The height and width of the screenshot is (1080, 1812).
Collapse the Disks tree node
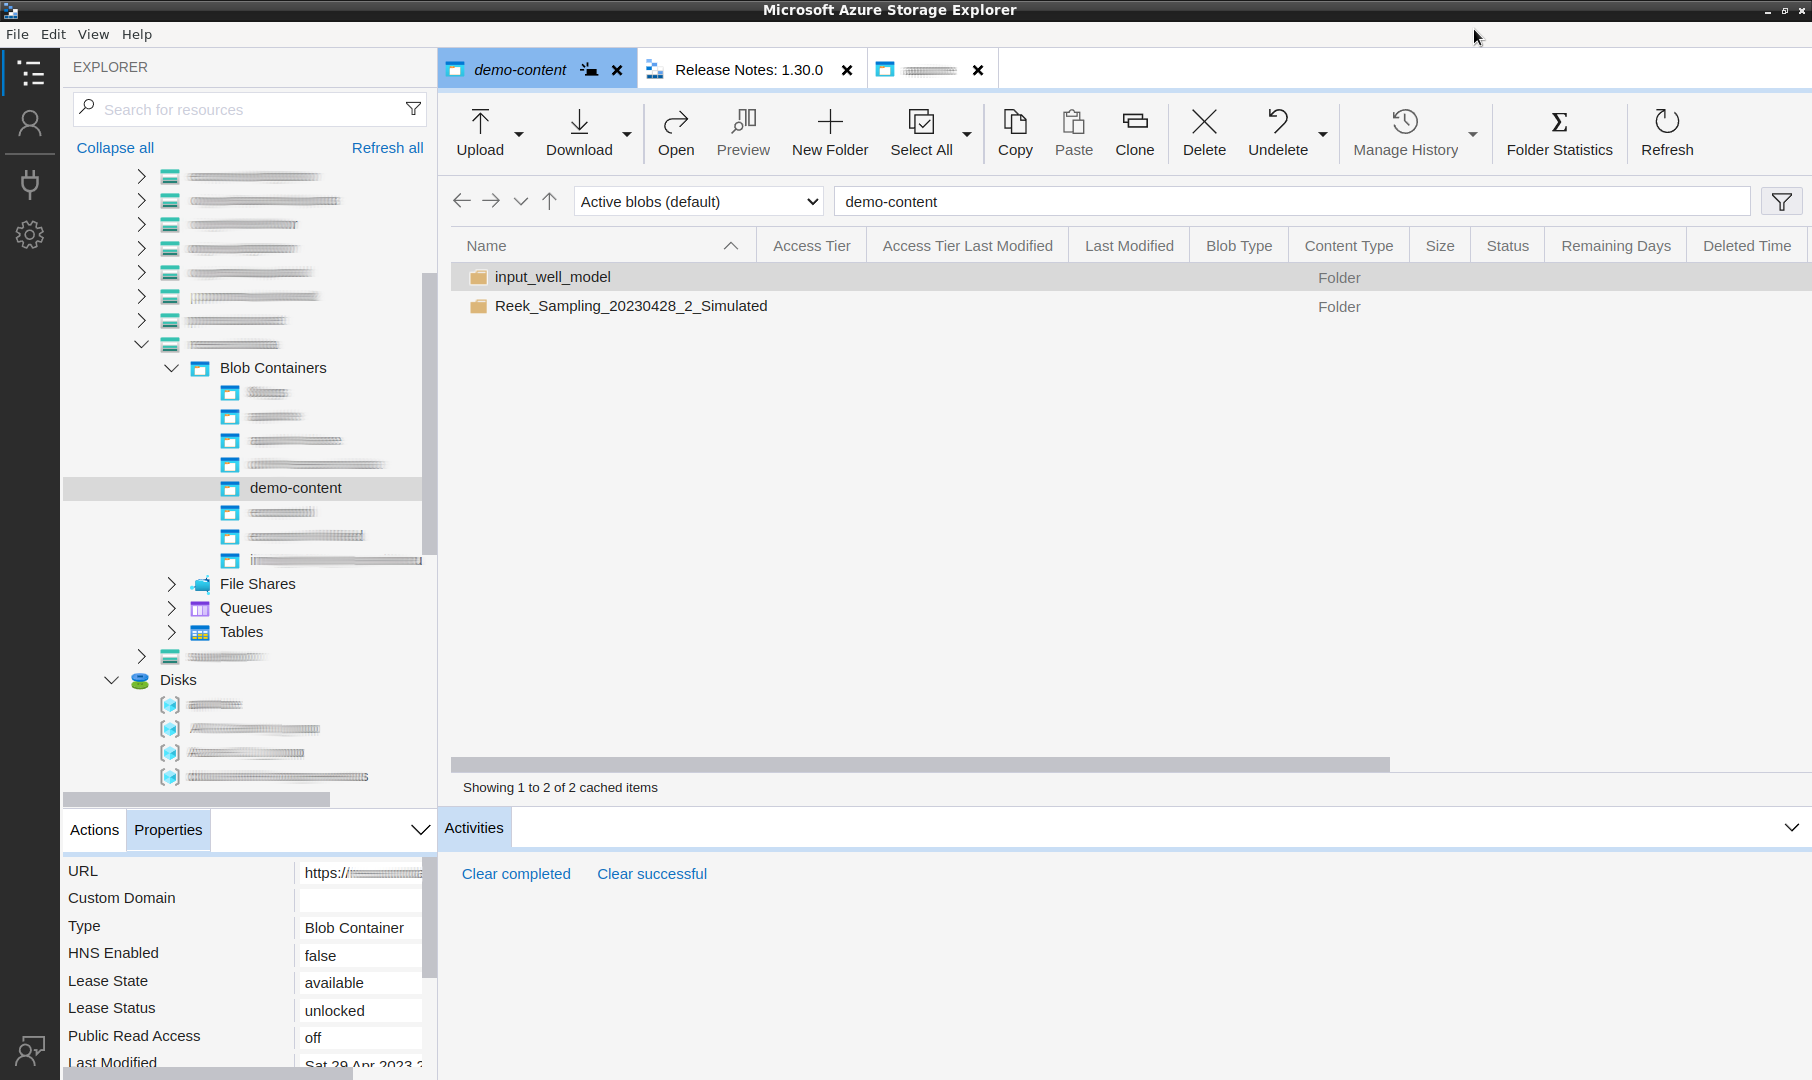111,680
